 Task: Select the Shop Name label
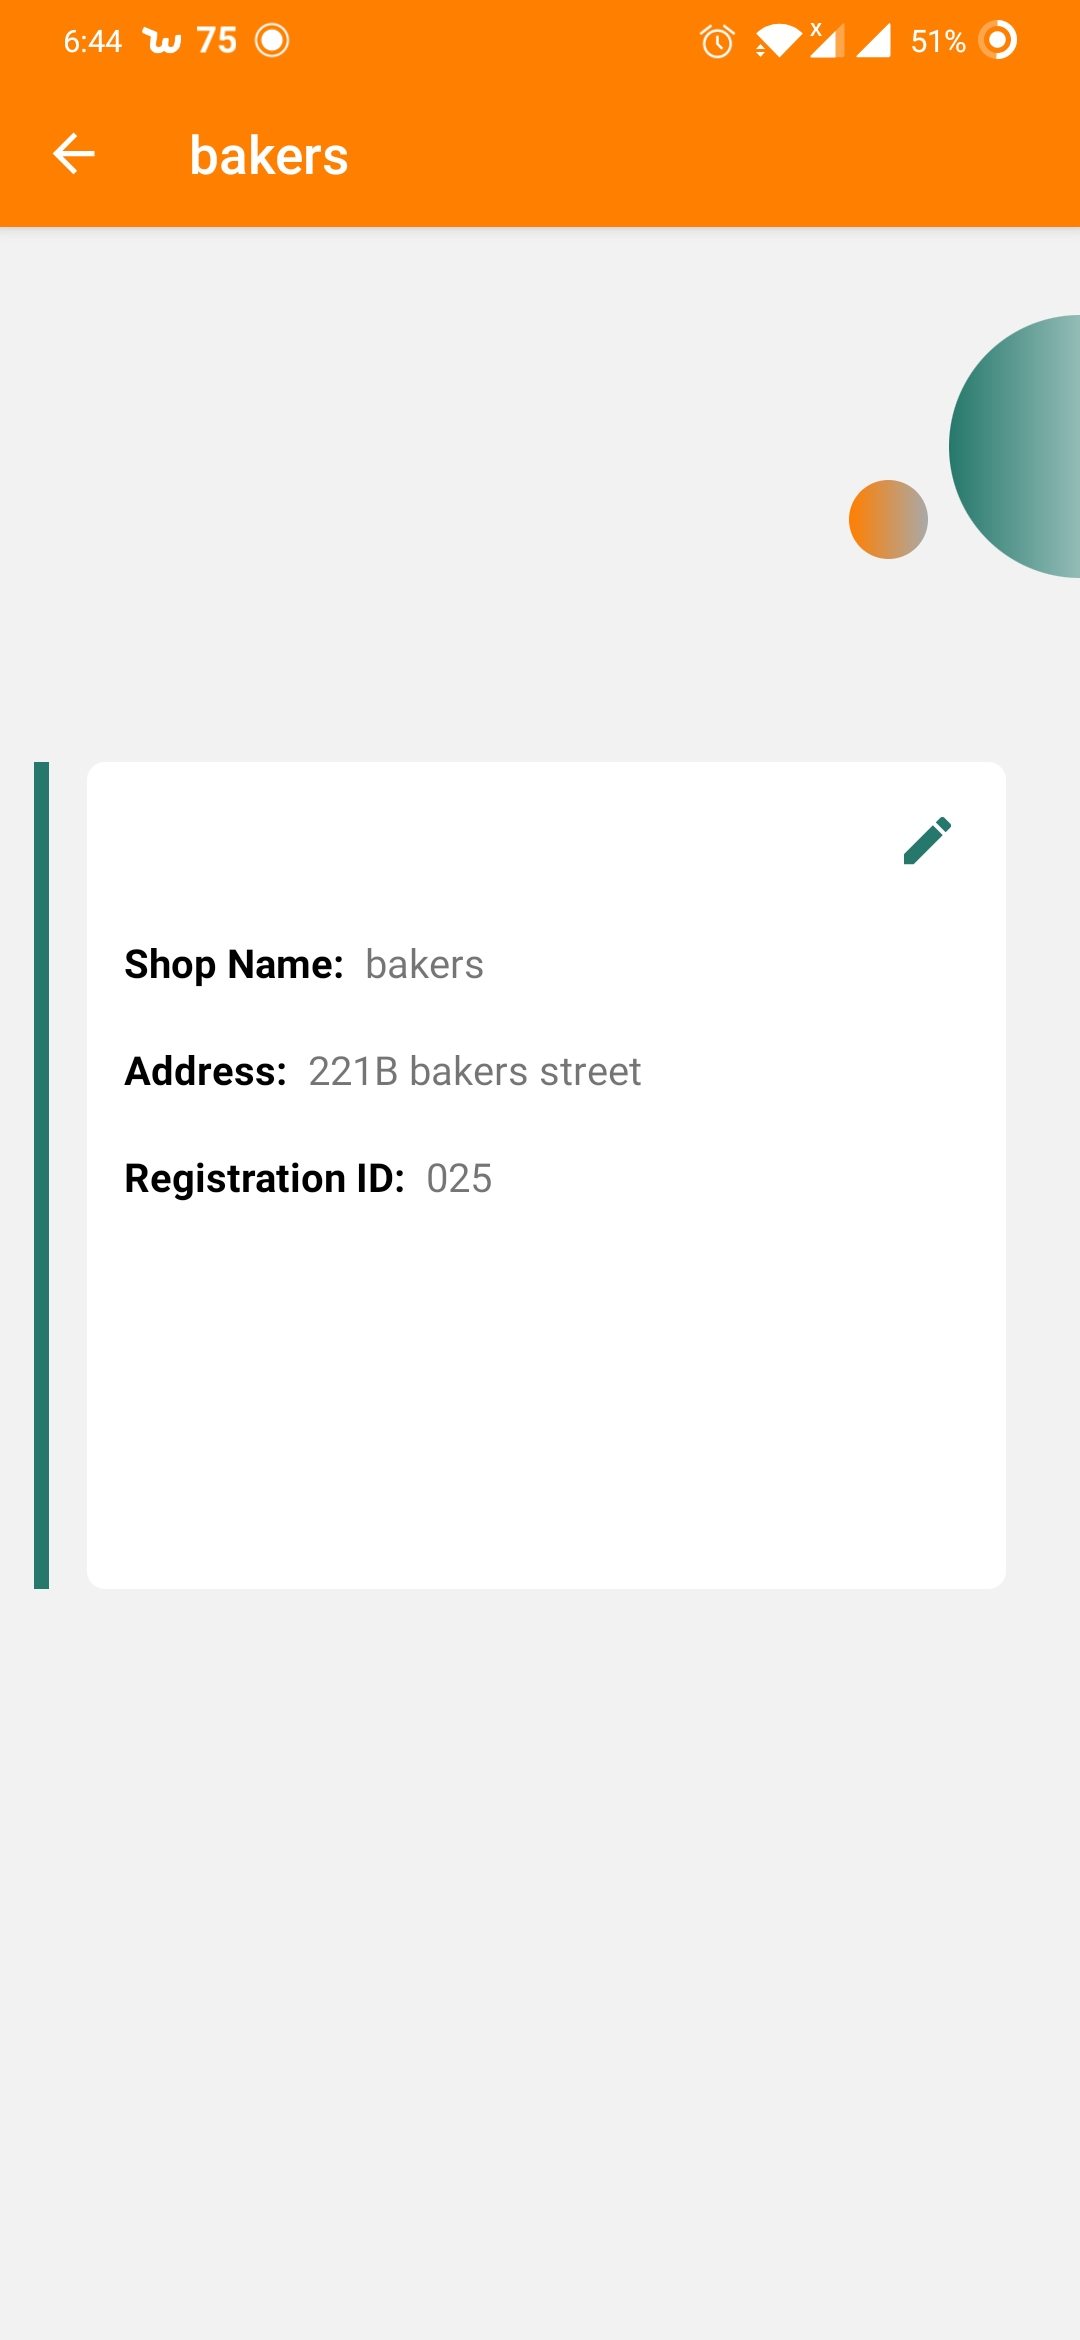click(x=234, y=965)
